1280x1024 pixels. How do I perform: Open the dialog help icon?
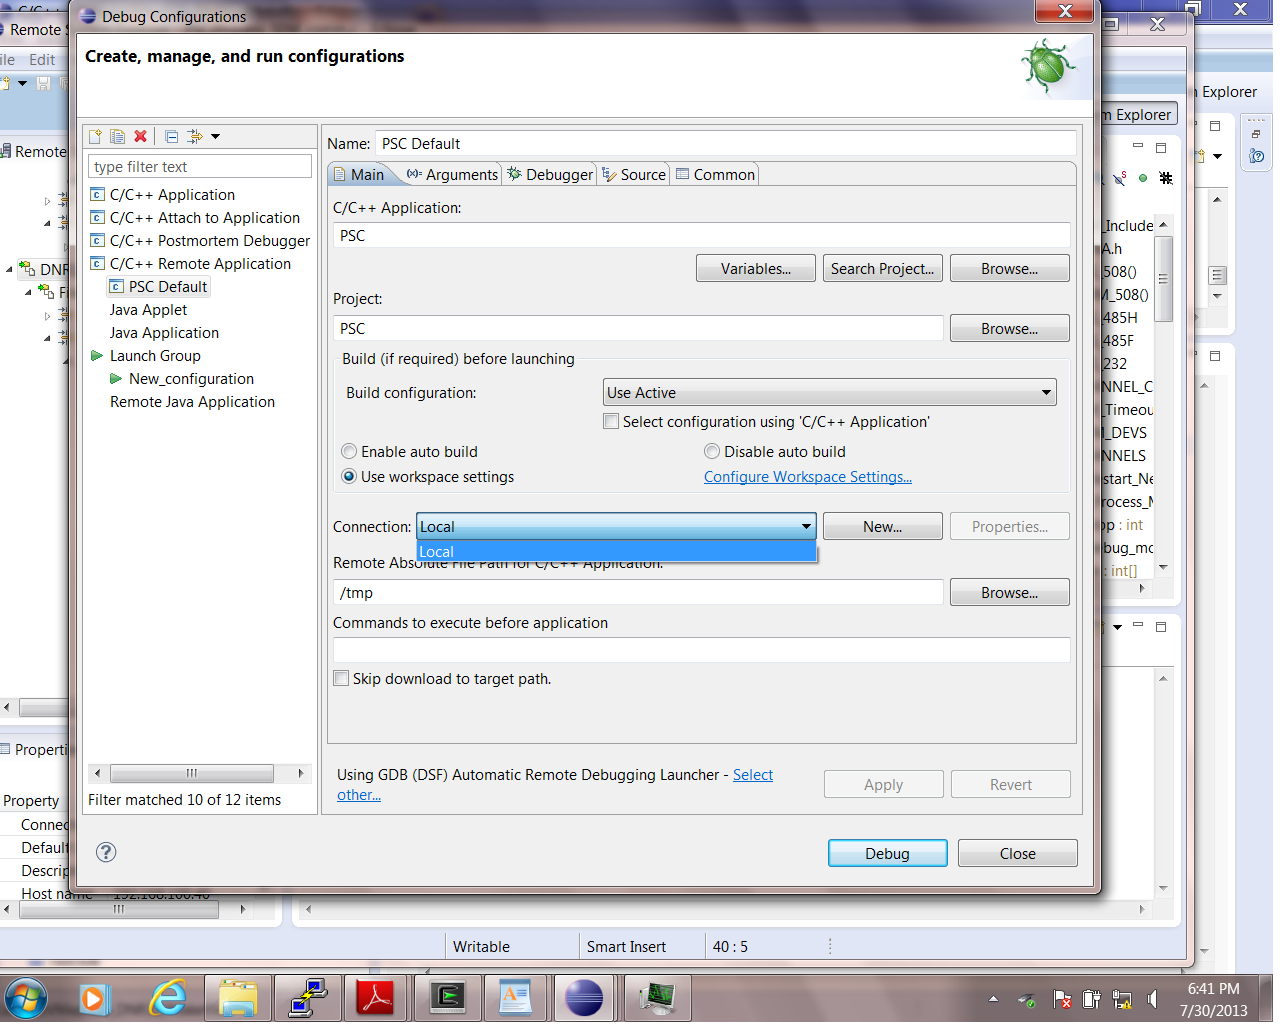coord(106,852)
